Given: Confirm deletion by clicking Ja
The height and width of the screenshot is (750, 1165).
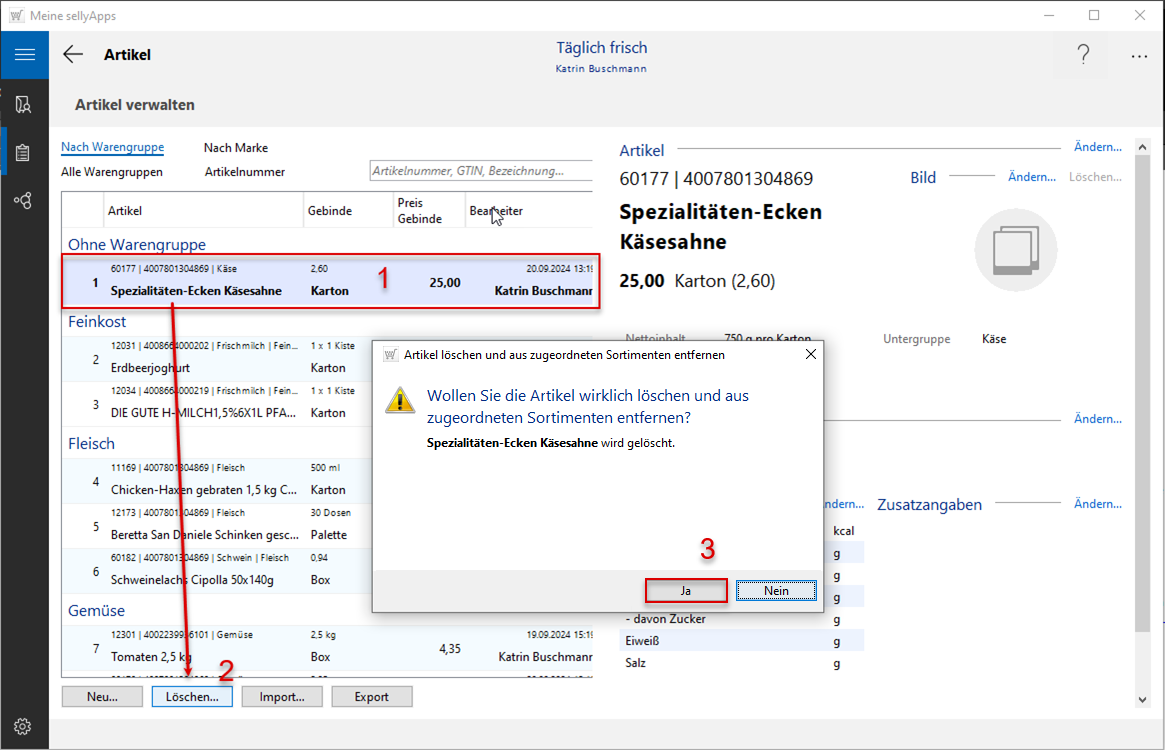Looking at the screenshot, I should coord(686,591).
